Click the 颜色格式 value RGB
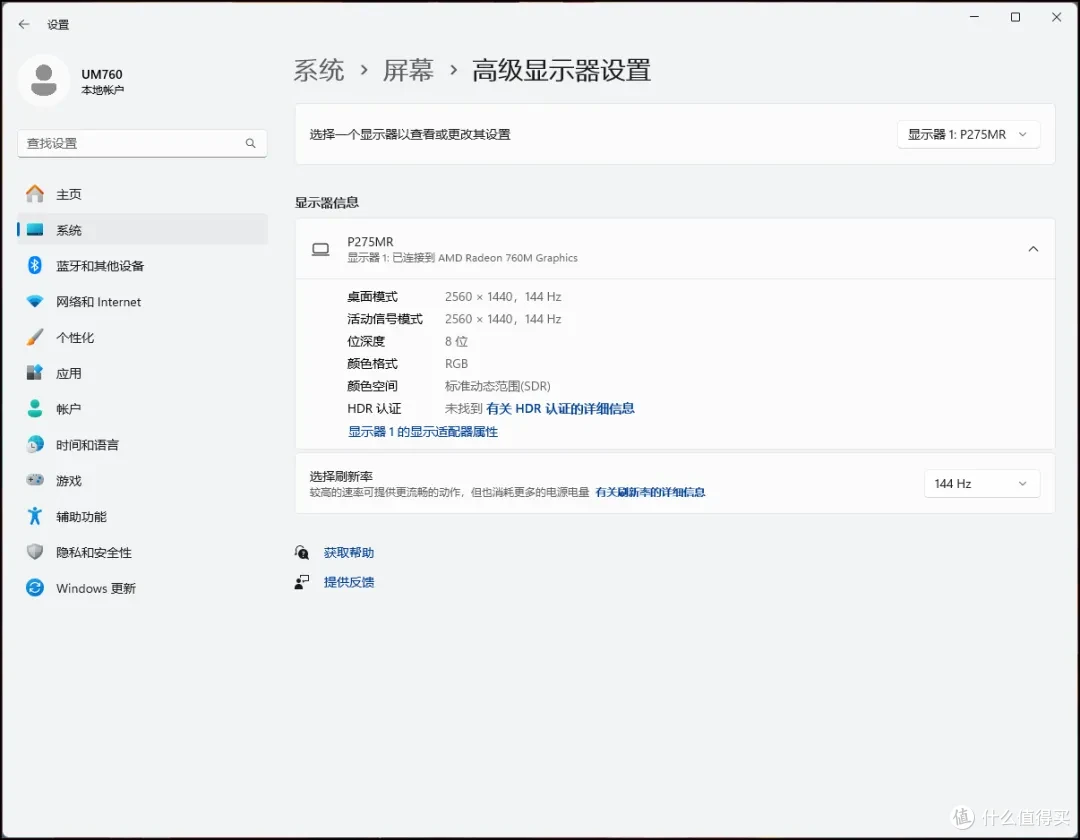 click(x=456, y=364)
